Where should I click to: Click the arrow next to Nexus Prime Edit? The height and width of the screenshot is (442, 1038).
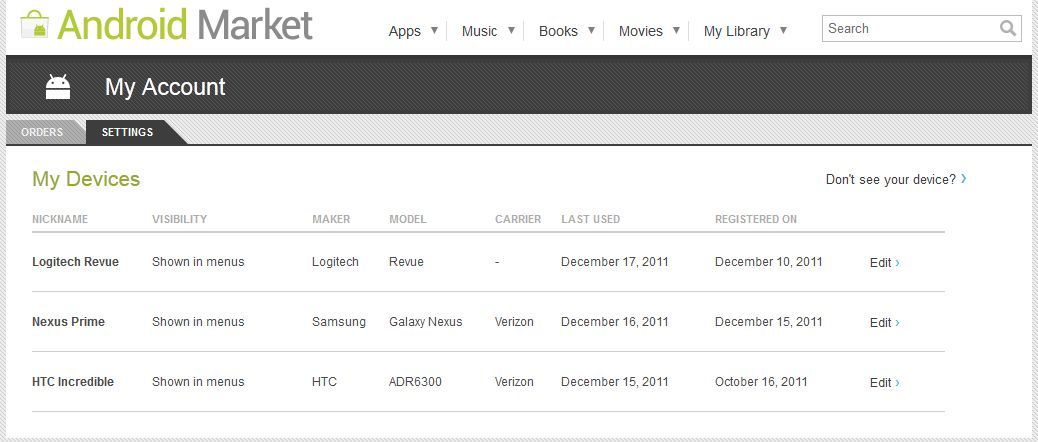897,323
